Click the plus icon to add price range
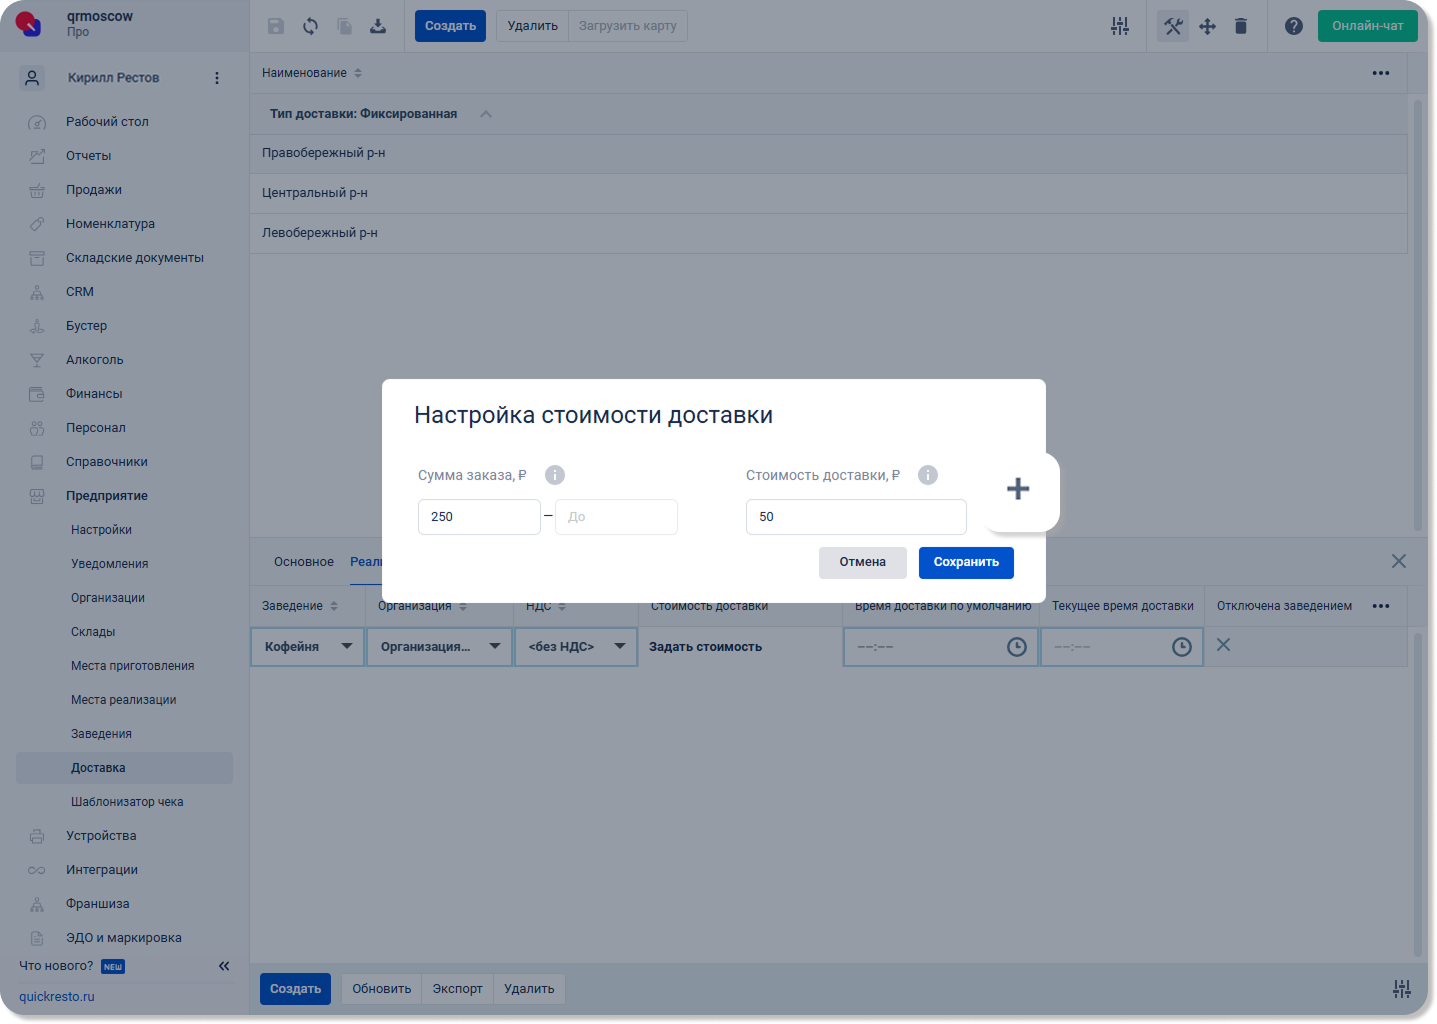This screenshot has width=1437, height=1024. click(1018, 489)
